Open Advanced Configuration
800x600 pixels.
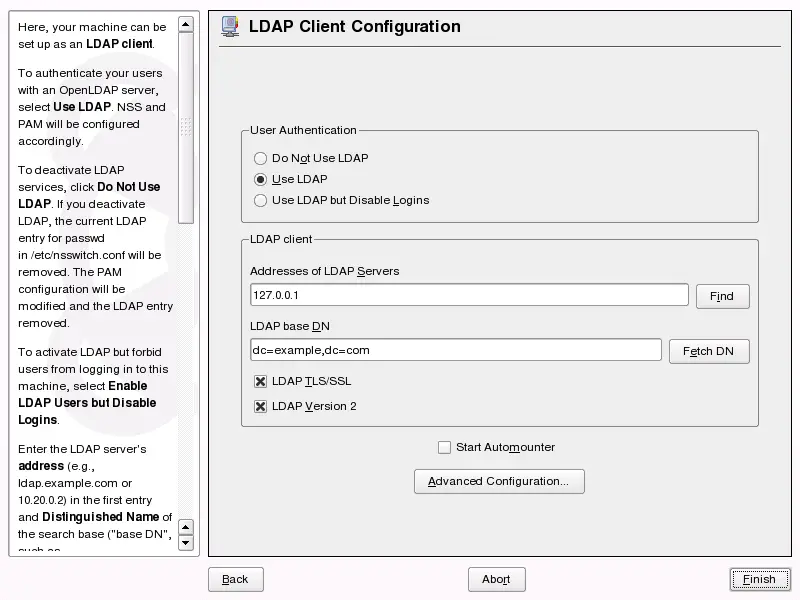(498, 481)
